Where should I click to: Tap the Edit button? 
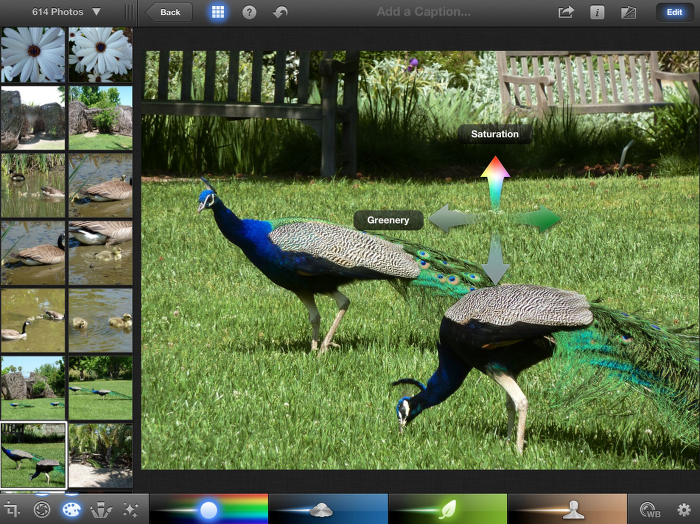click(674, 12)
